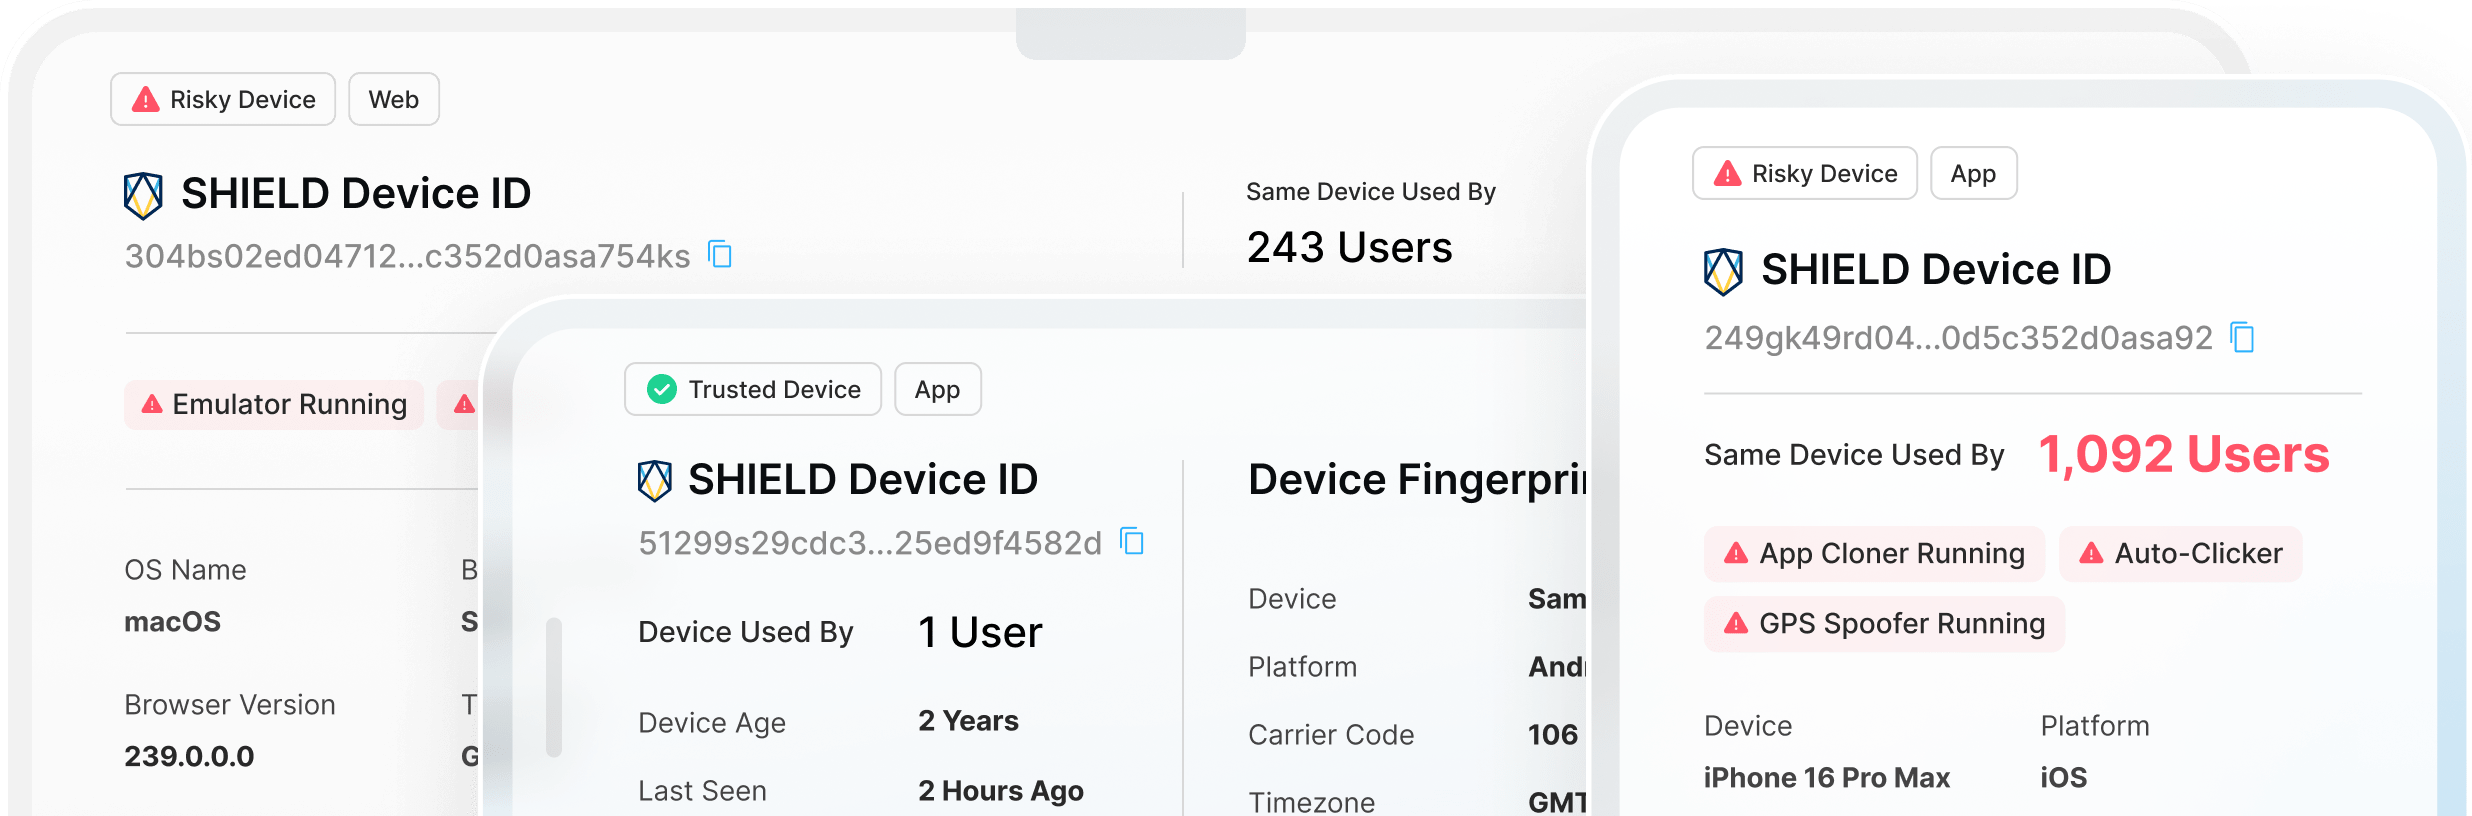Viewport: 2472px width, 816px height.
Task: Click the browser version 239.0.0.0
Action: (x=189, y=756)
